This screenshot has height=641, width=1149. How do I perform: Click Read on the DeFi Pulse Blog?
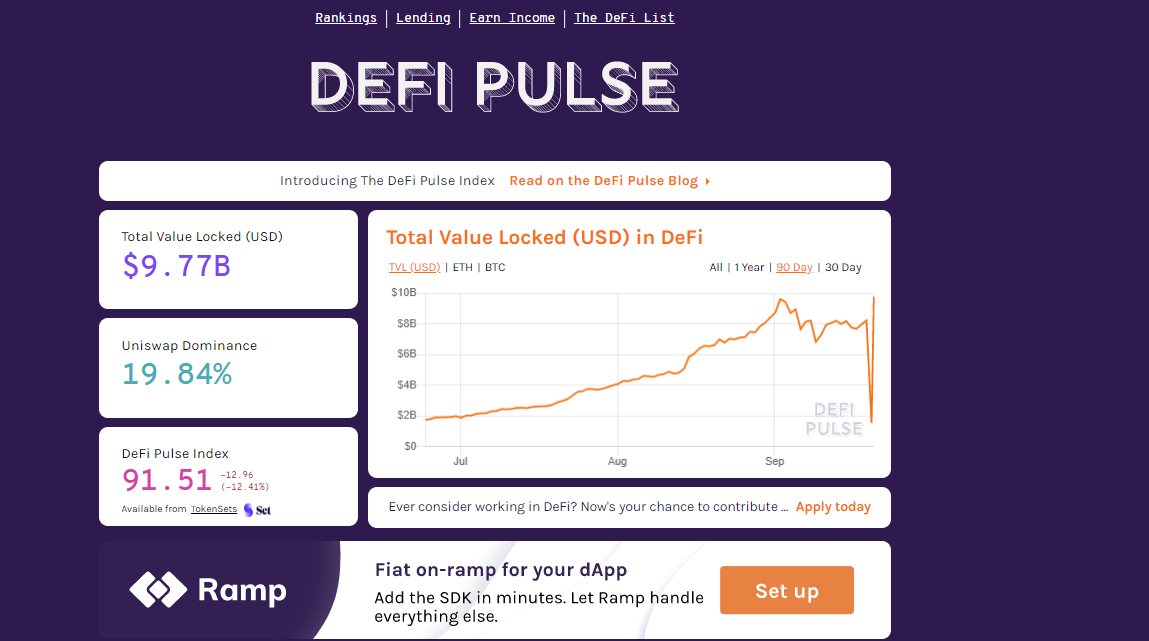coord(604,181)
